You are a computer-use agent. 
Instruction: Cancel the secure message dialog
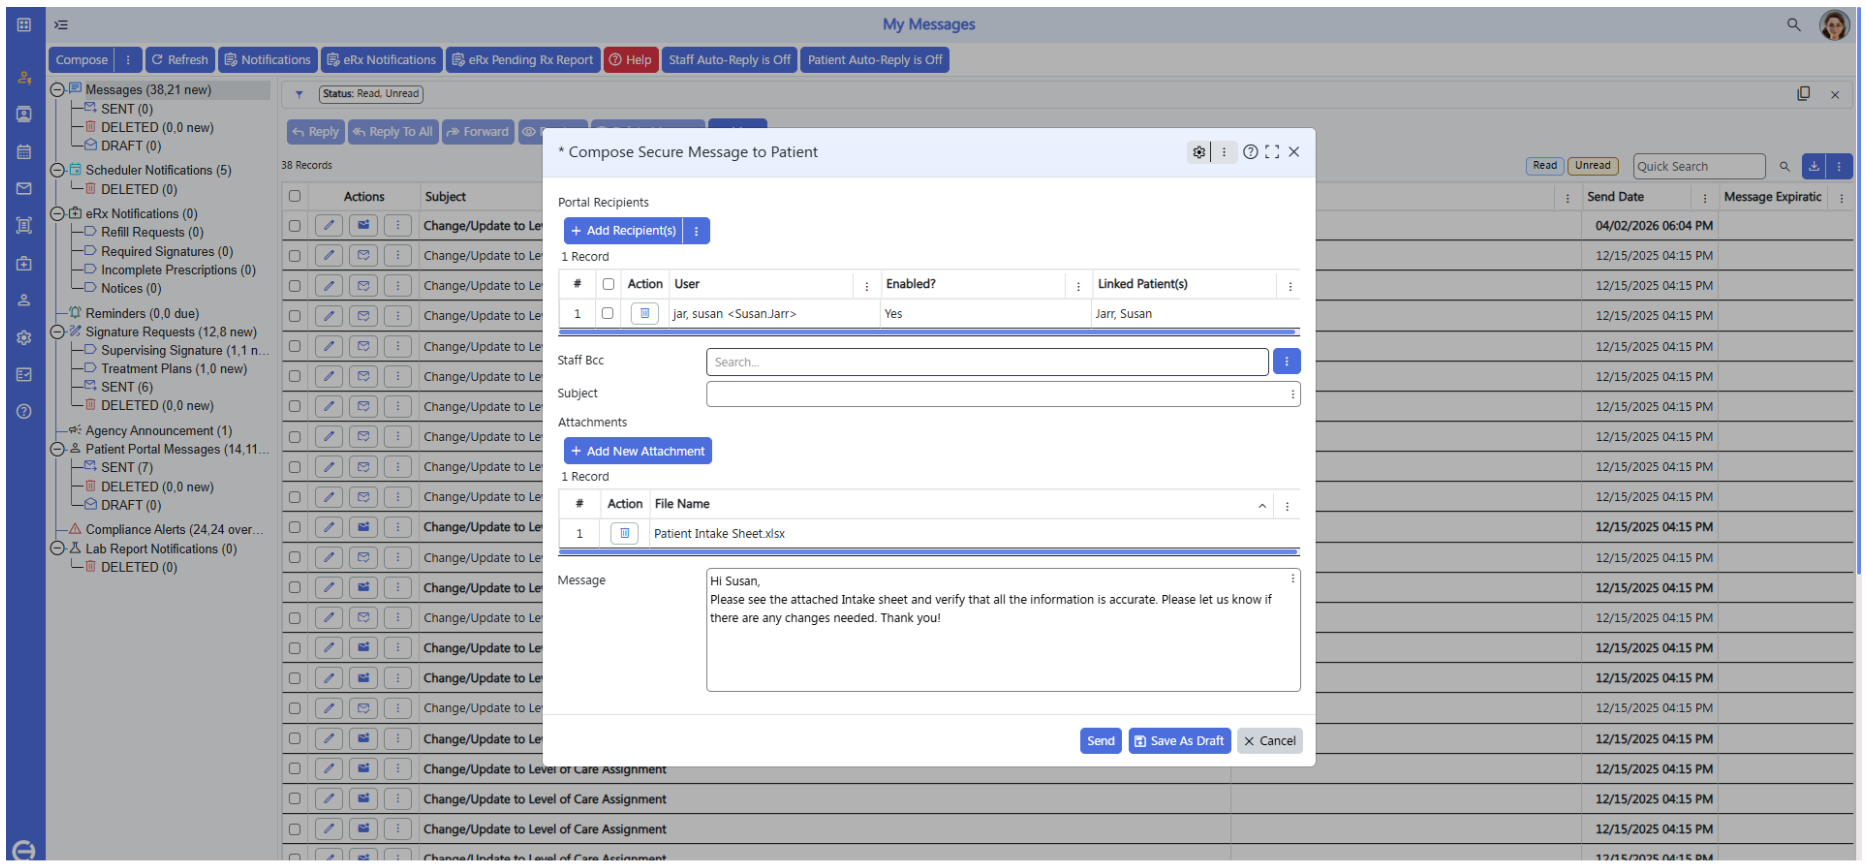tap(1270, 741)
